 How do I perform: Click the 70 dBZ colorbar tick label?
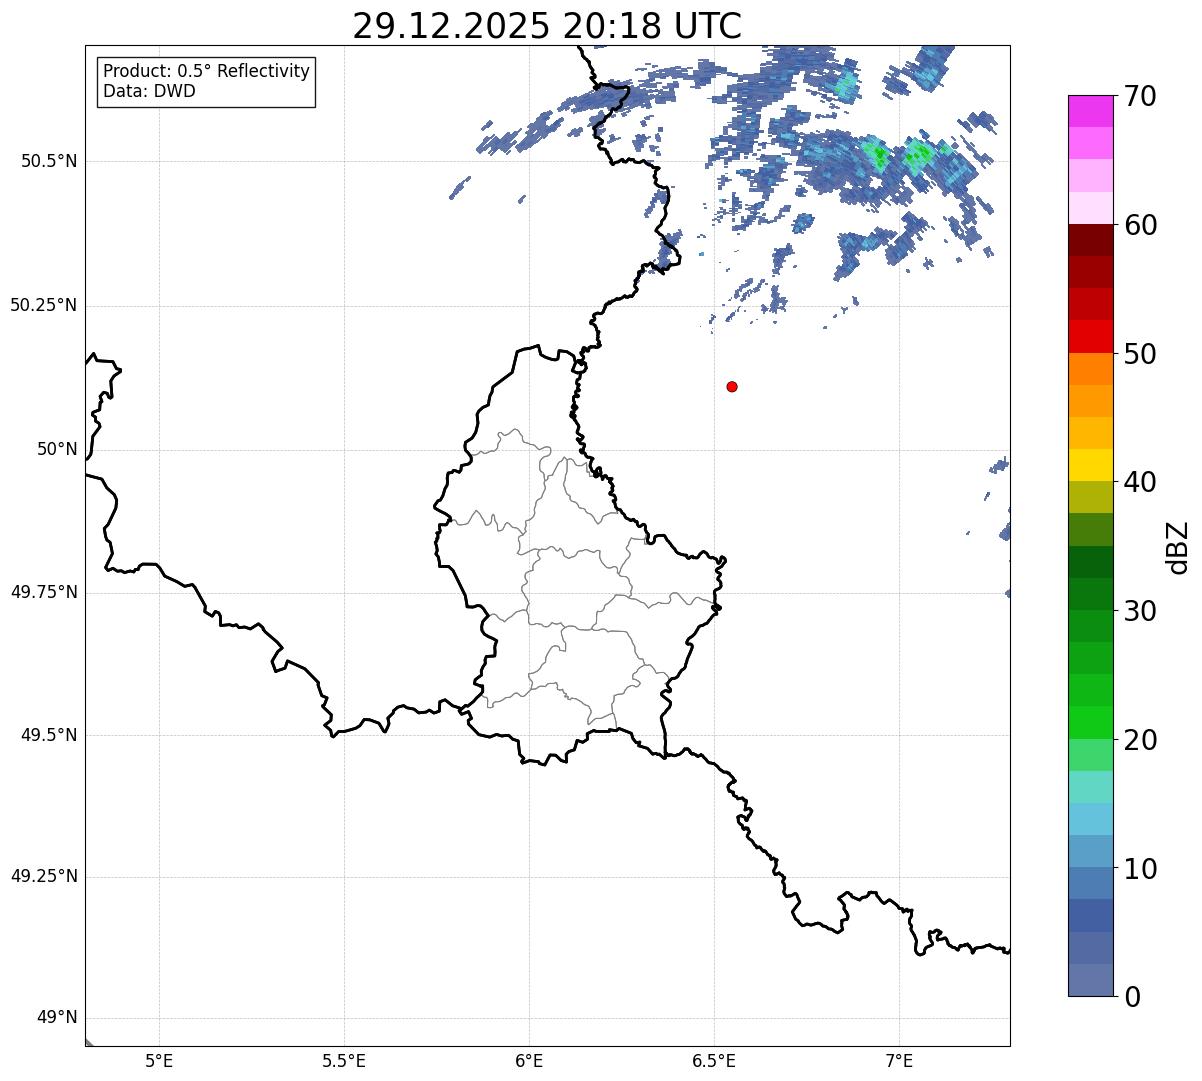pos(1140,97)
